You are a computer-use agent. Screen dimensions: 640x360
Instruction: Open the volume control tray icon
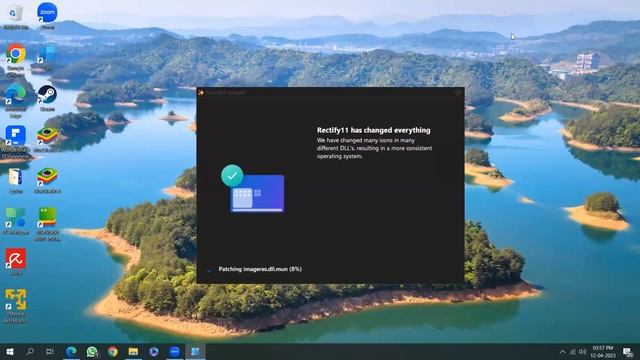point(582,352)
